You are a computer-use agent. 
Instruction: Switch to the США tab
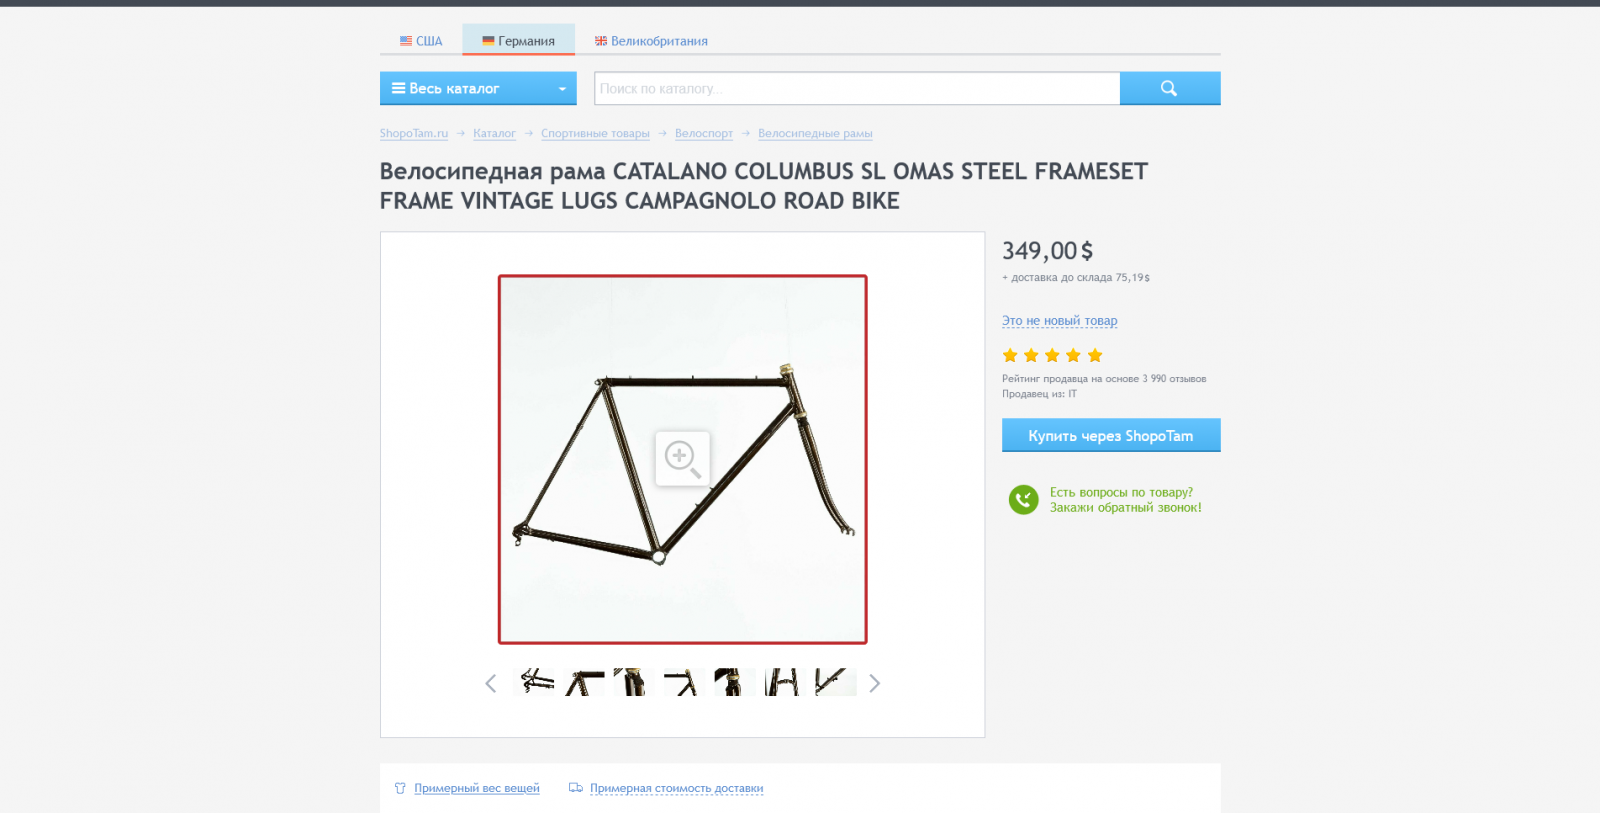pos(421,41)
